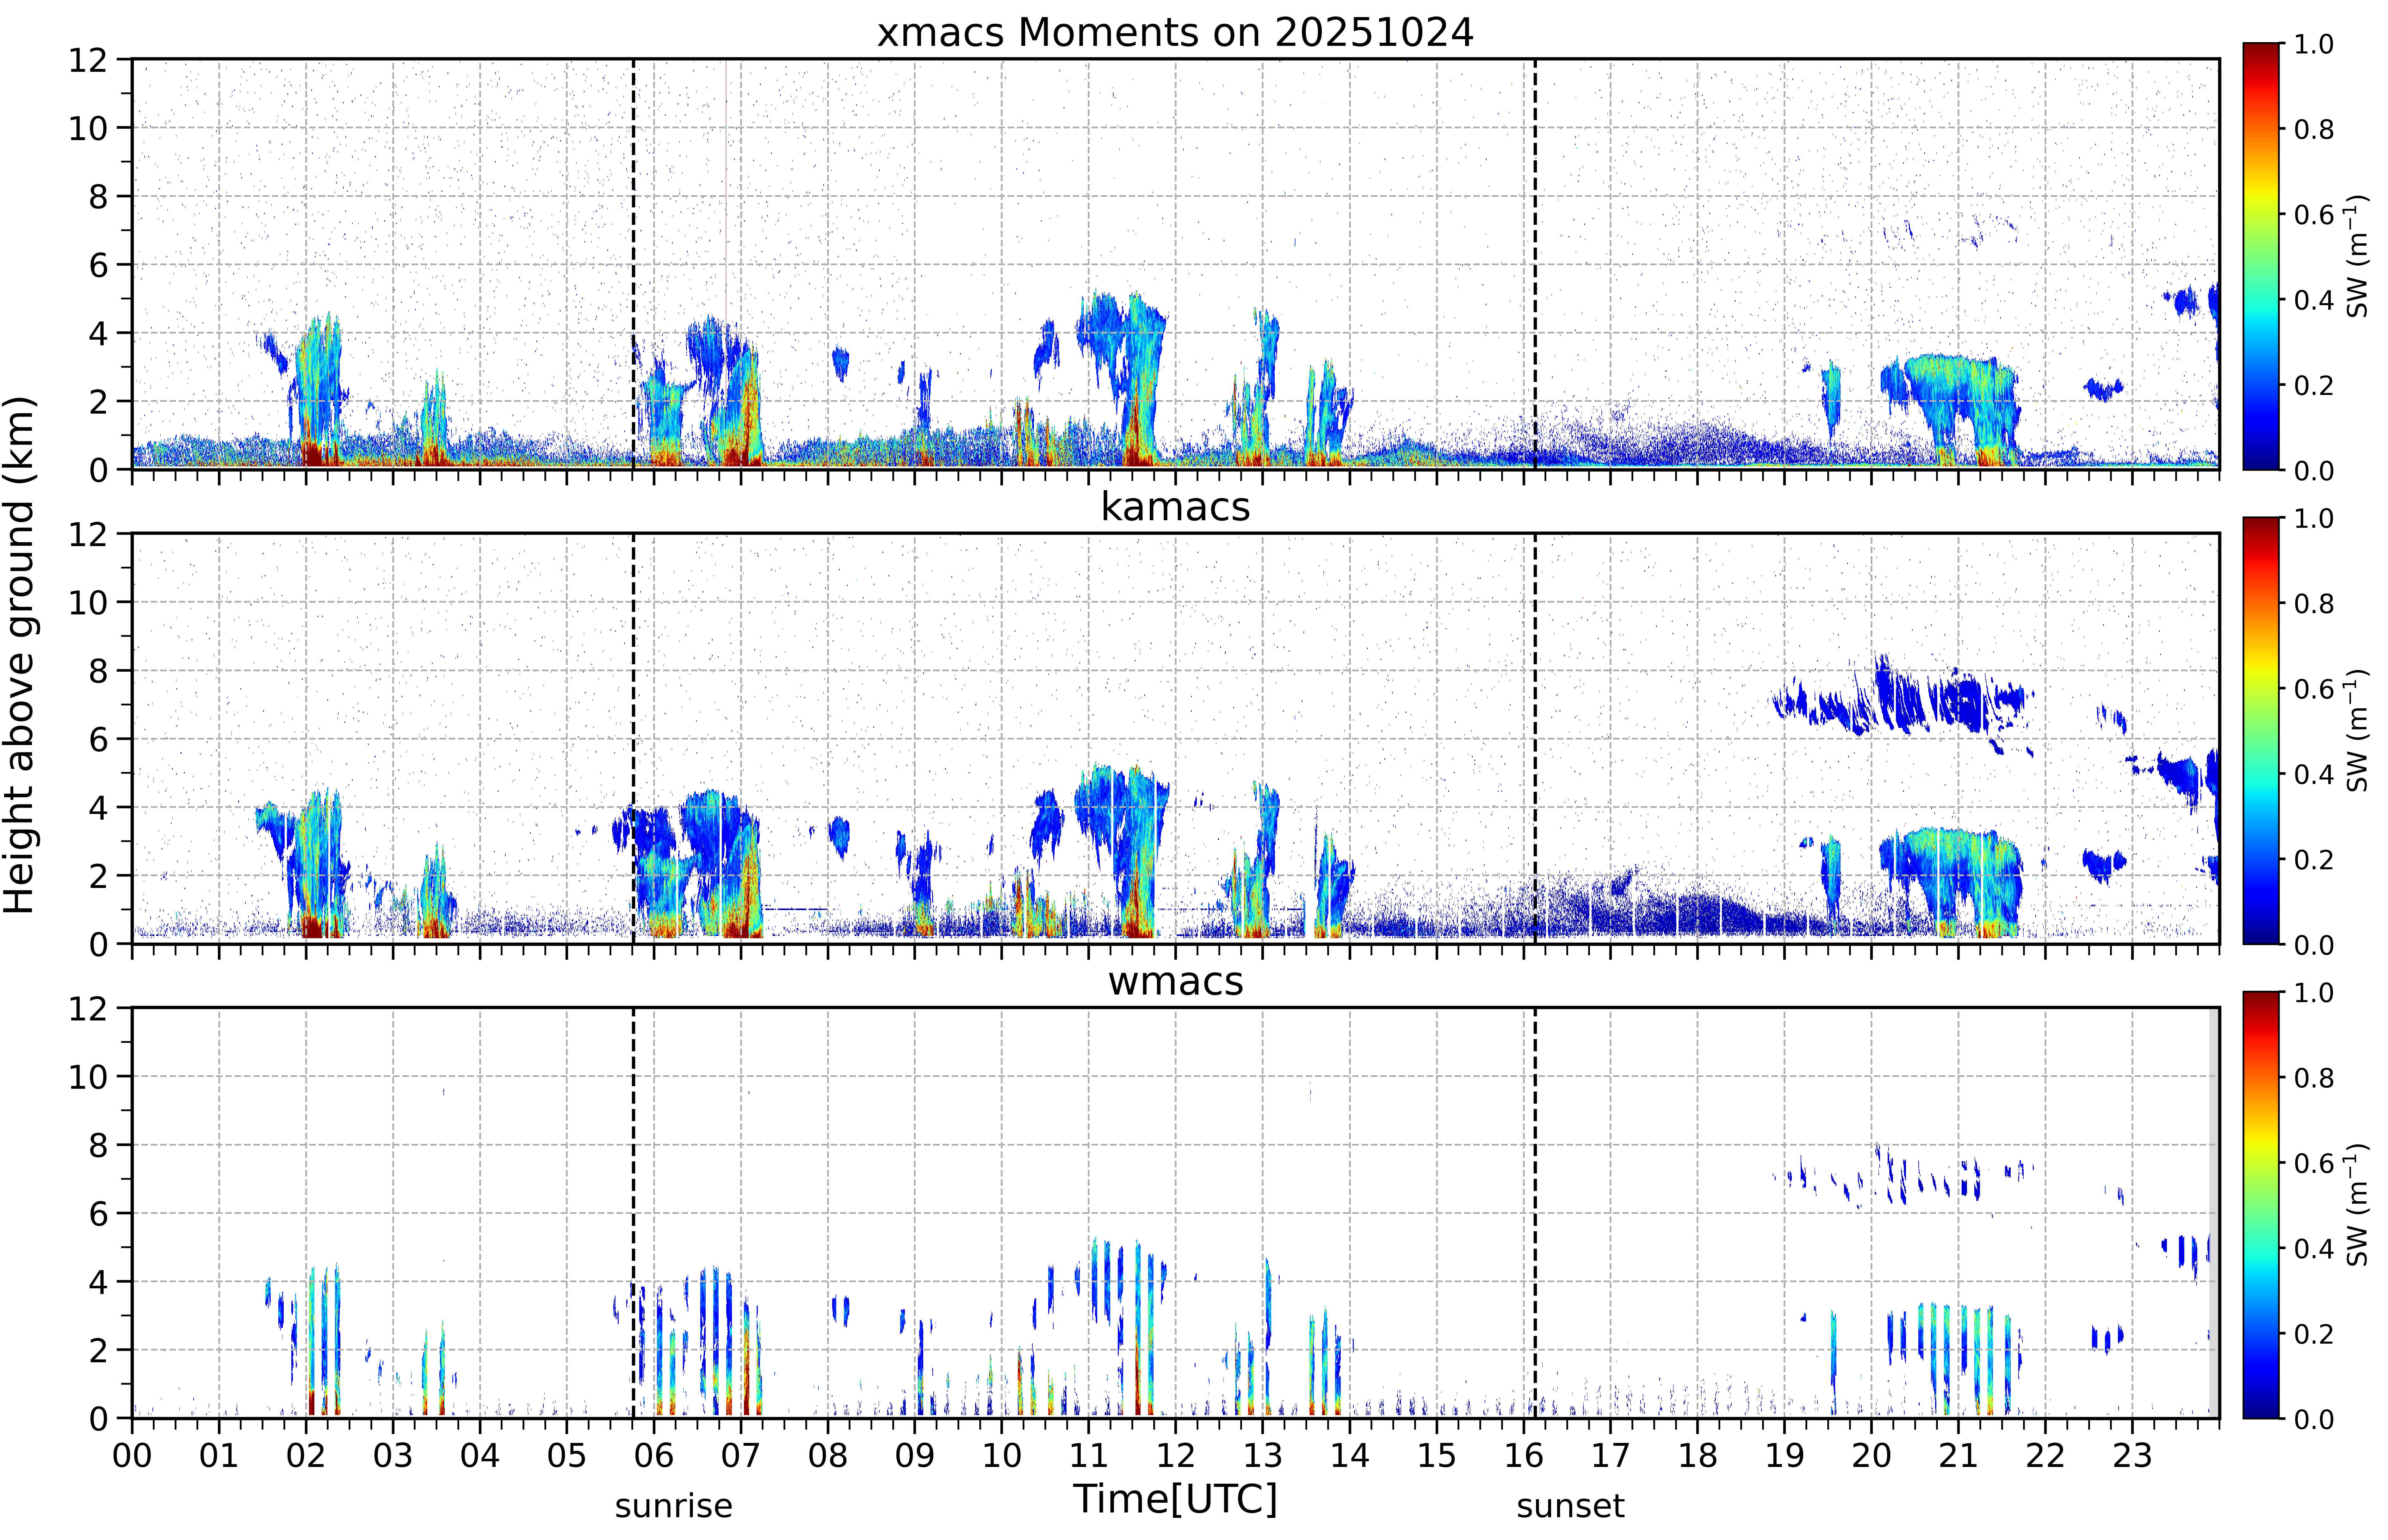Image resolution: width=2388 pixels, height=1540 pixels.
Task: Click the '0.2' tick on the kamacs colorbar
Action: 2314,859
